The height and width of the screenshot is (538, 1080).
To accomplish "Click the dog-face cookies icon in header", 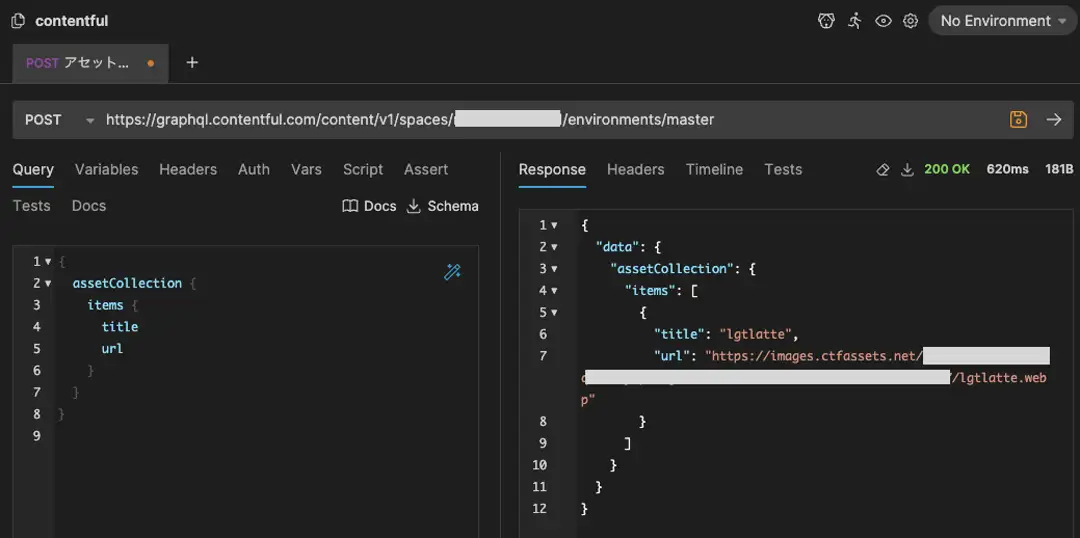I will [x=826, y=21].
